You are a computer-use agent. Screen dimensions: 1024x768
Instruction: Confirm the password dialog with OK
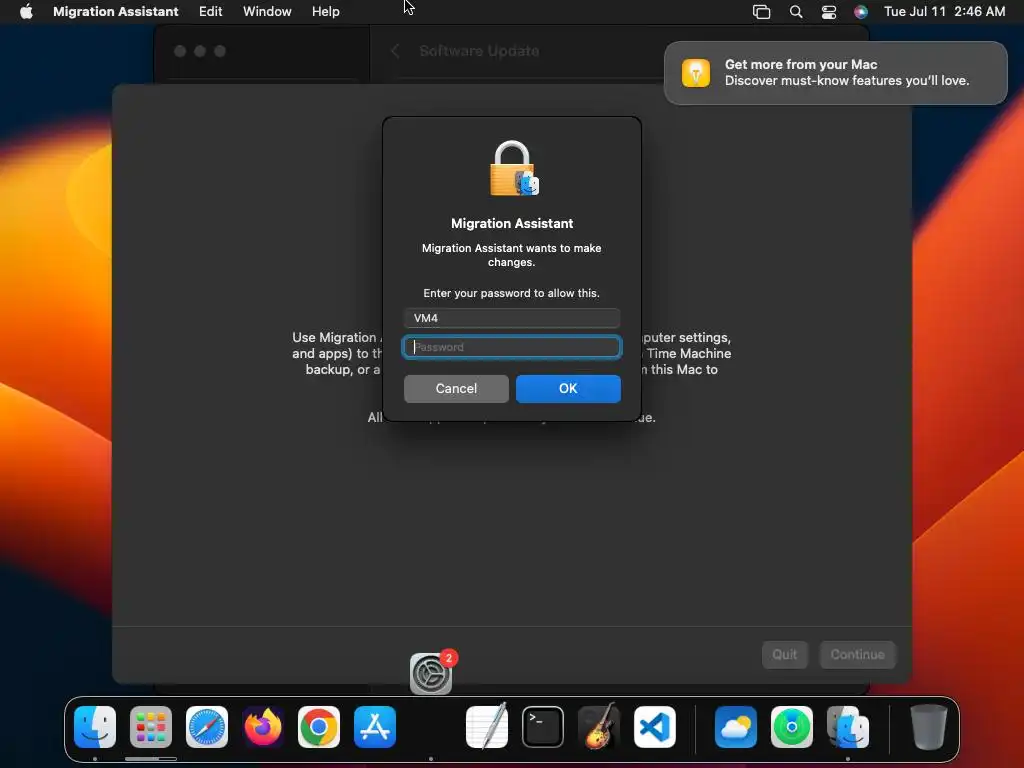(x=568, y=389)
